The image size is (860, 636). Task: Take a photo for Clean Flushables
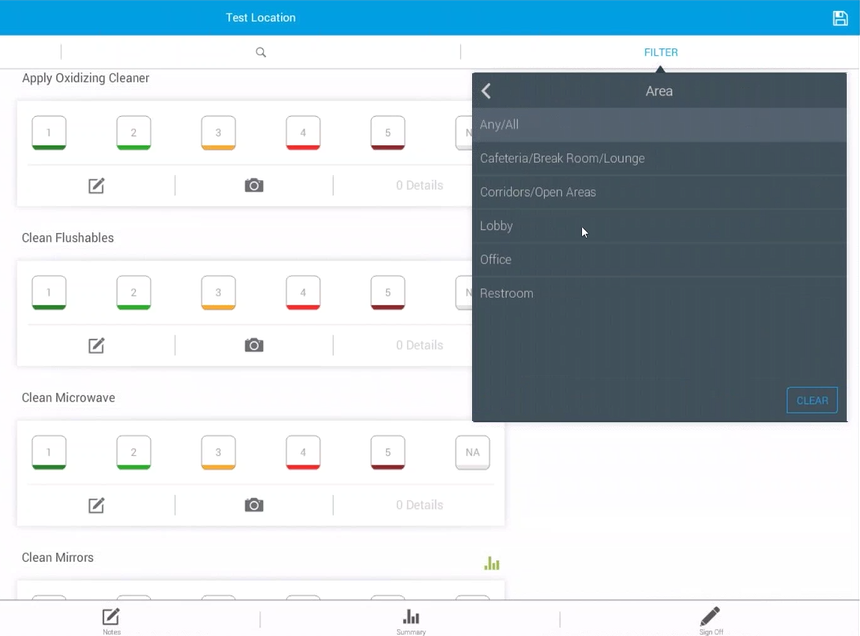pyautogui.click(x=254, y=345)
